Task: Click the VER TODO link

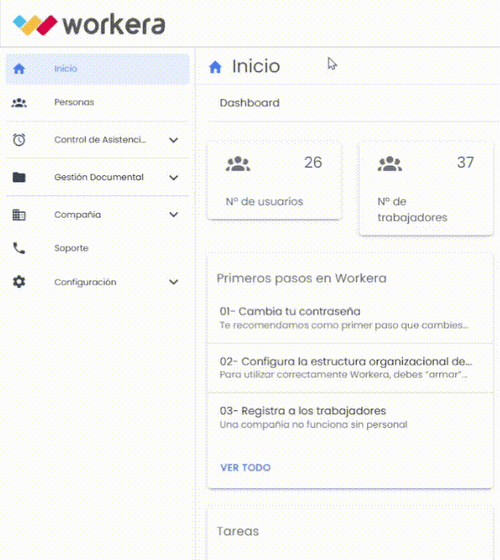Action: [x=246, y=468]
